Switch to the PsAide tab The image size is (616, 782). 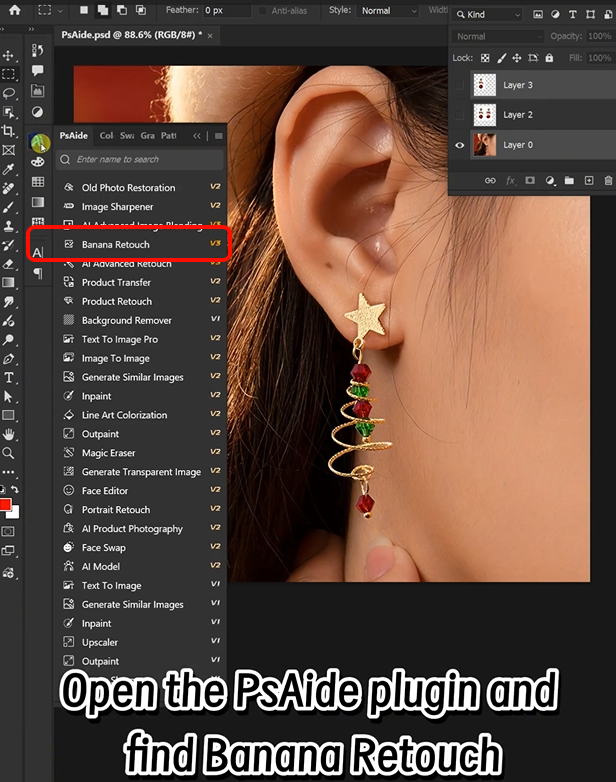pyautogui.click(x=73, y=136)
